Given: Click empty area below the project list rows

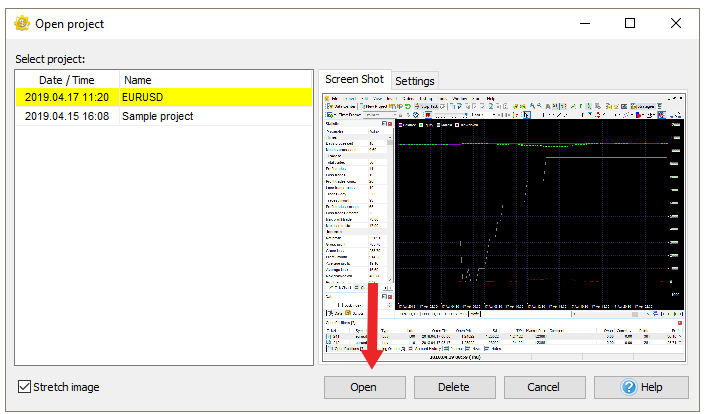Looking at the screenshot, I should tap(160, 250).
